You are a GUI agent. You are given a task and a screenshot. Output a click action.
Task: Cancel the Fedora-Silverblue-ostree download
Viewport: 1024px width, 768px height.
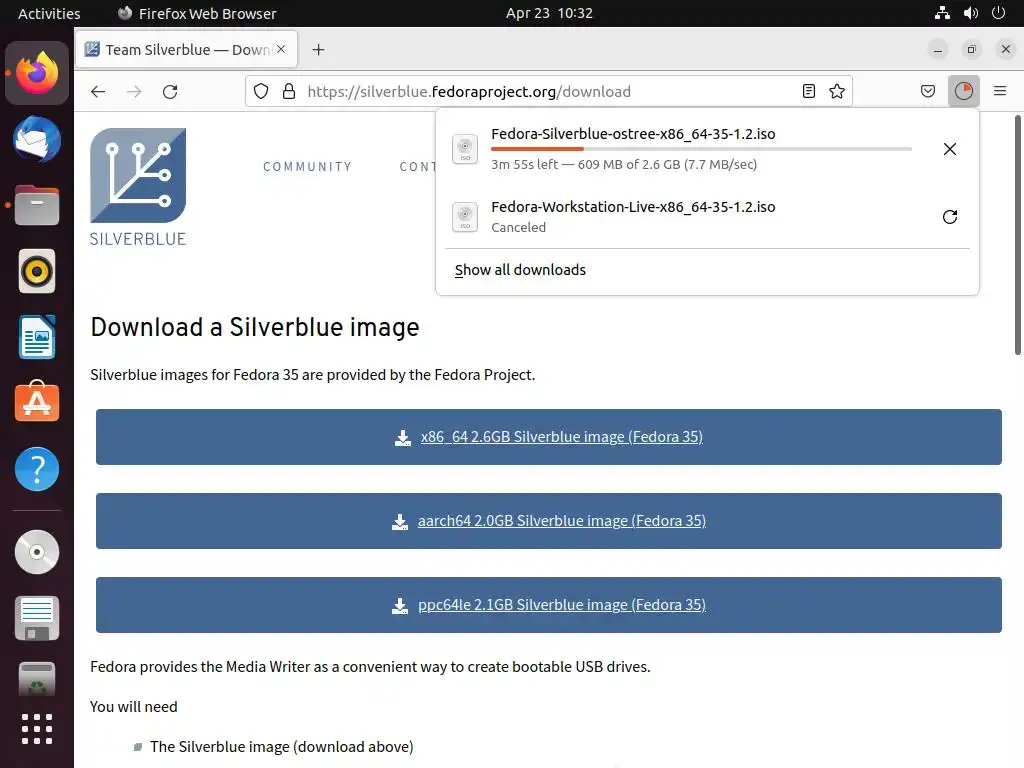coord(950,149)
